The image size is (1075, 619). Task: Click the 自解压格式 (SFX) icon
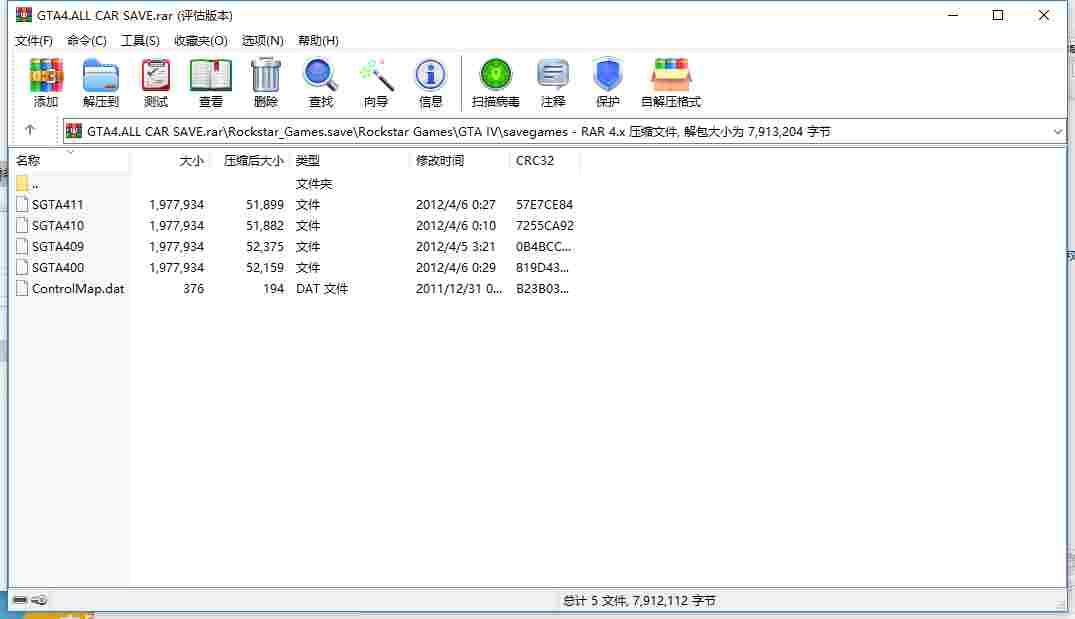[671, 82]
